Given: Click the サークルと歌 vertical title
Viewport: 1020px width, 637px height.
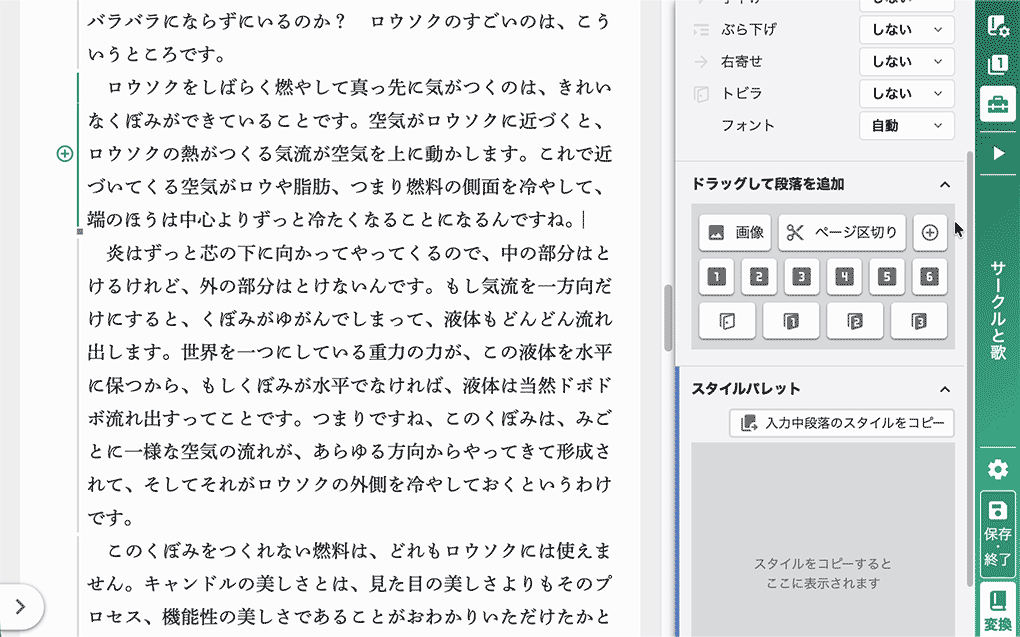Looking at the screenshot, I should pyautogui.click(x=998, y=310).
